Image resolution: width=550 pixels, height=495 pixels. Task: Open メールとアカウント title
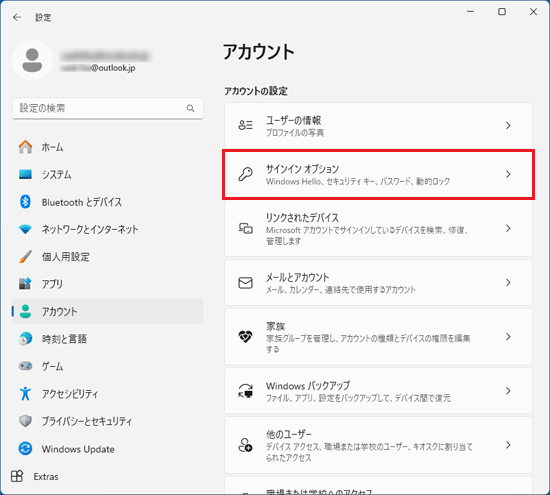click(x=297, y=277)
